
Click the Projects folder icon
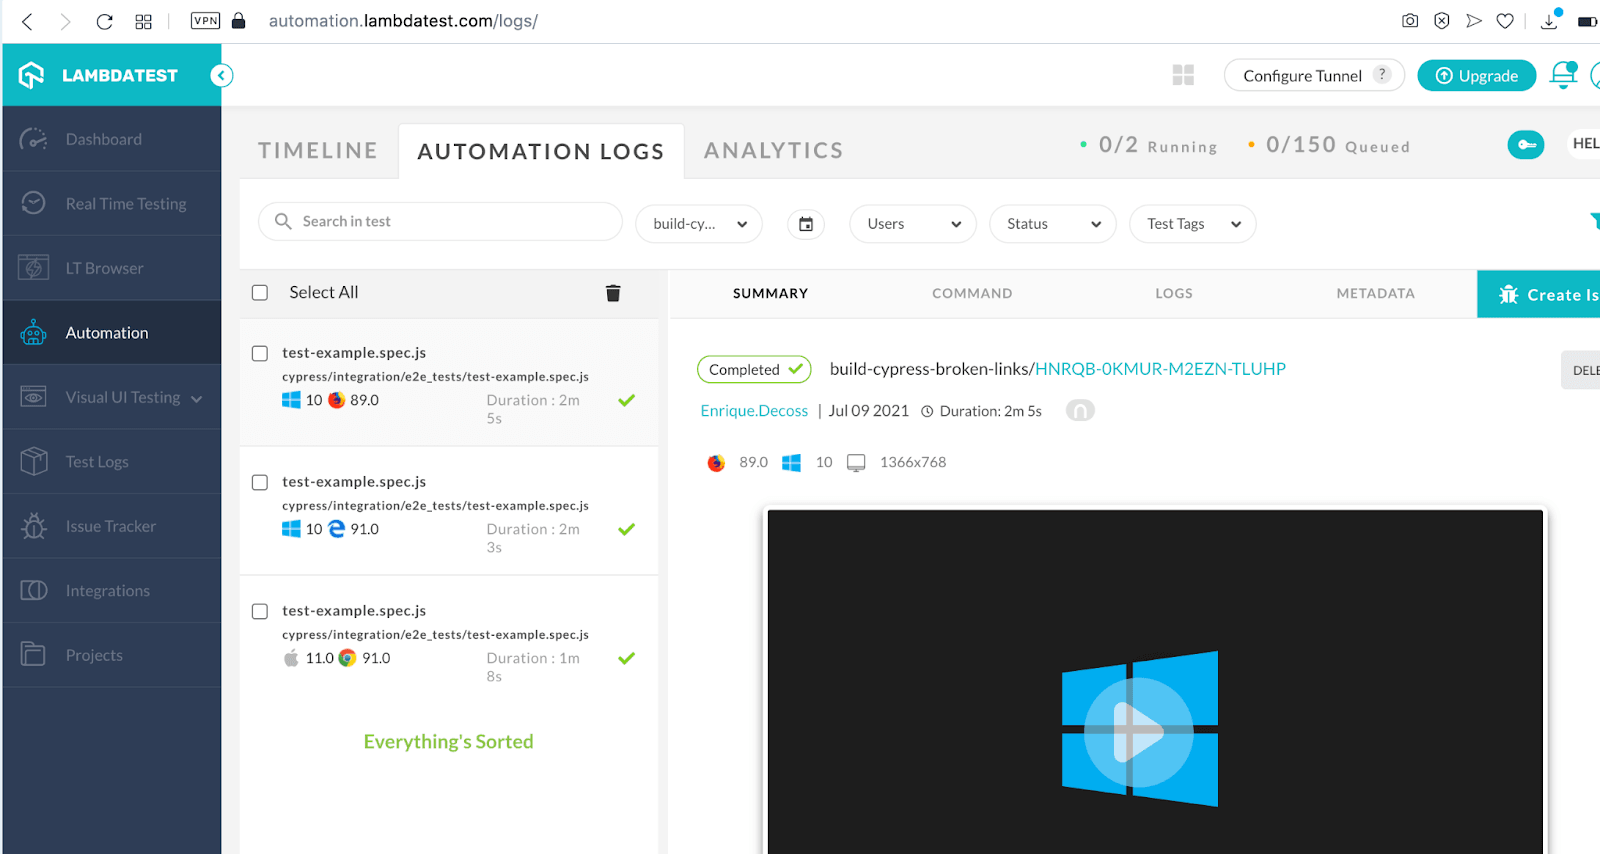[34, 654]
